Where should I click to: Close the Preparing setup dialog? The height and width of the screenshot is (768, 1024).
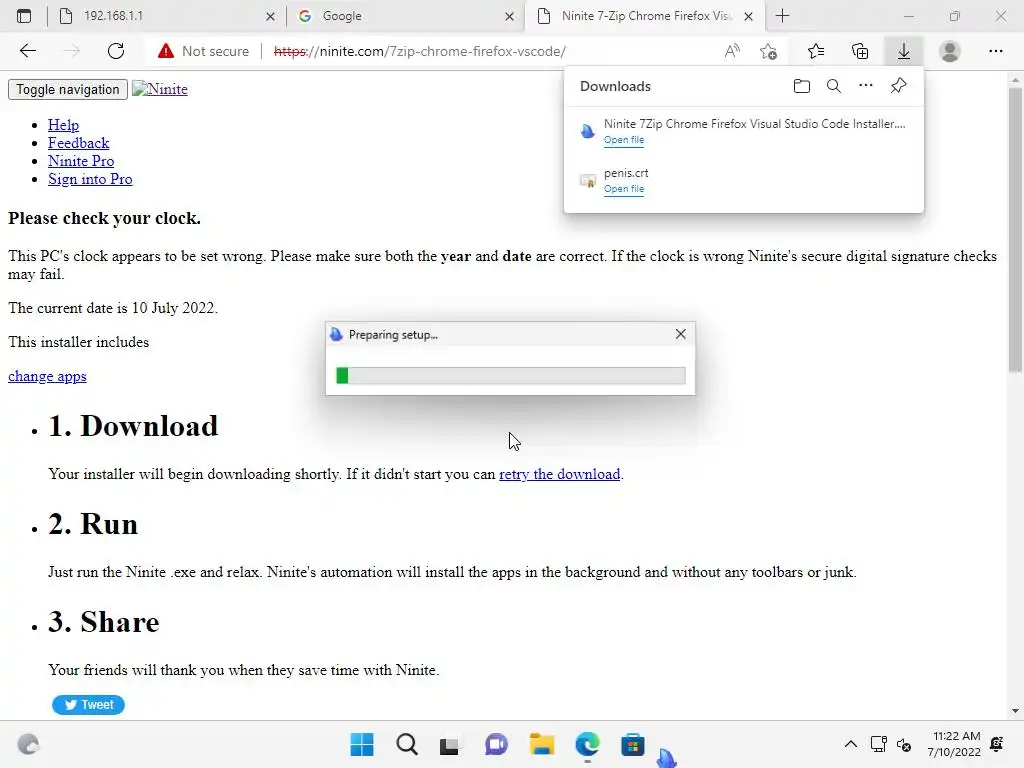(x=680, y=334)
